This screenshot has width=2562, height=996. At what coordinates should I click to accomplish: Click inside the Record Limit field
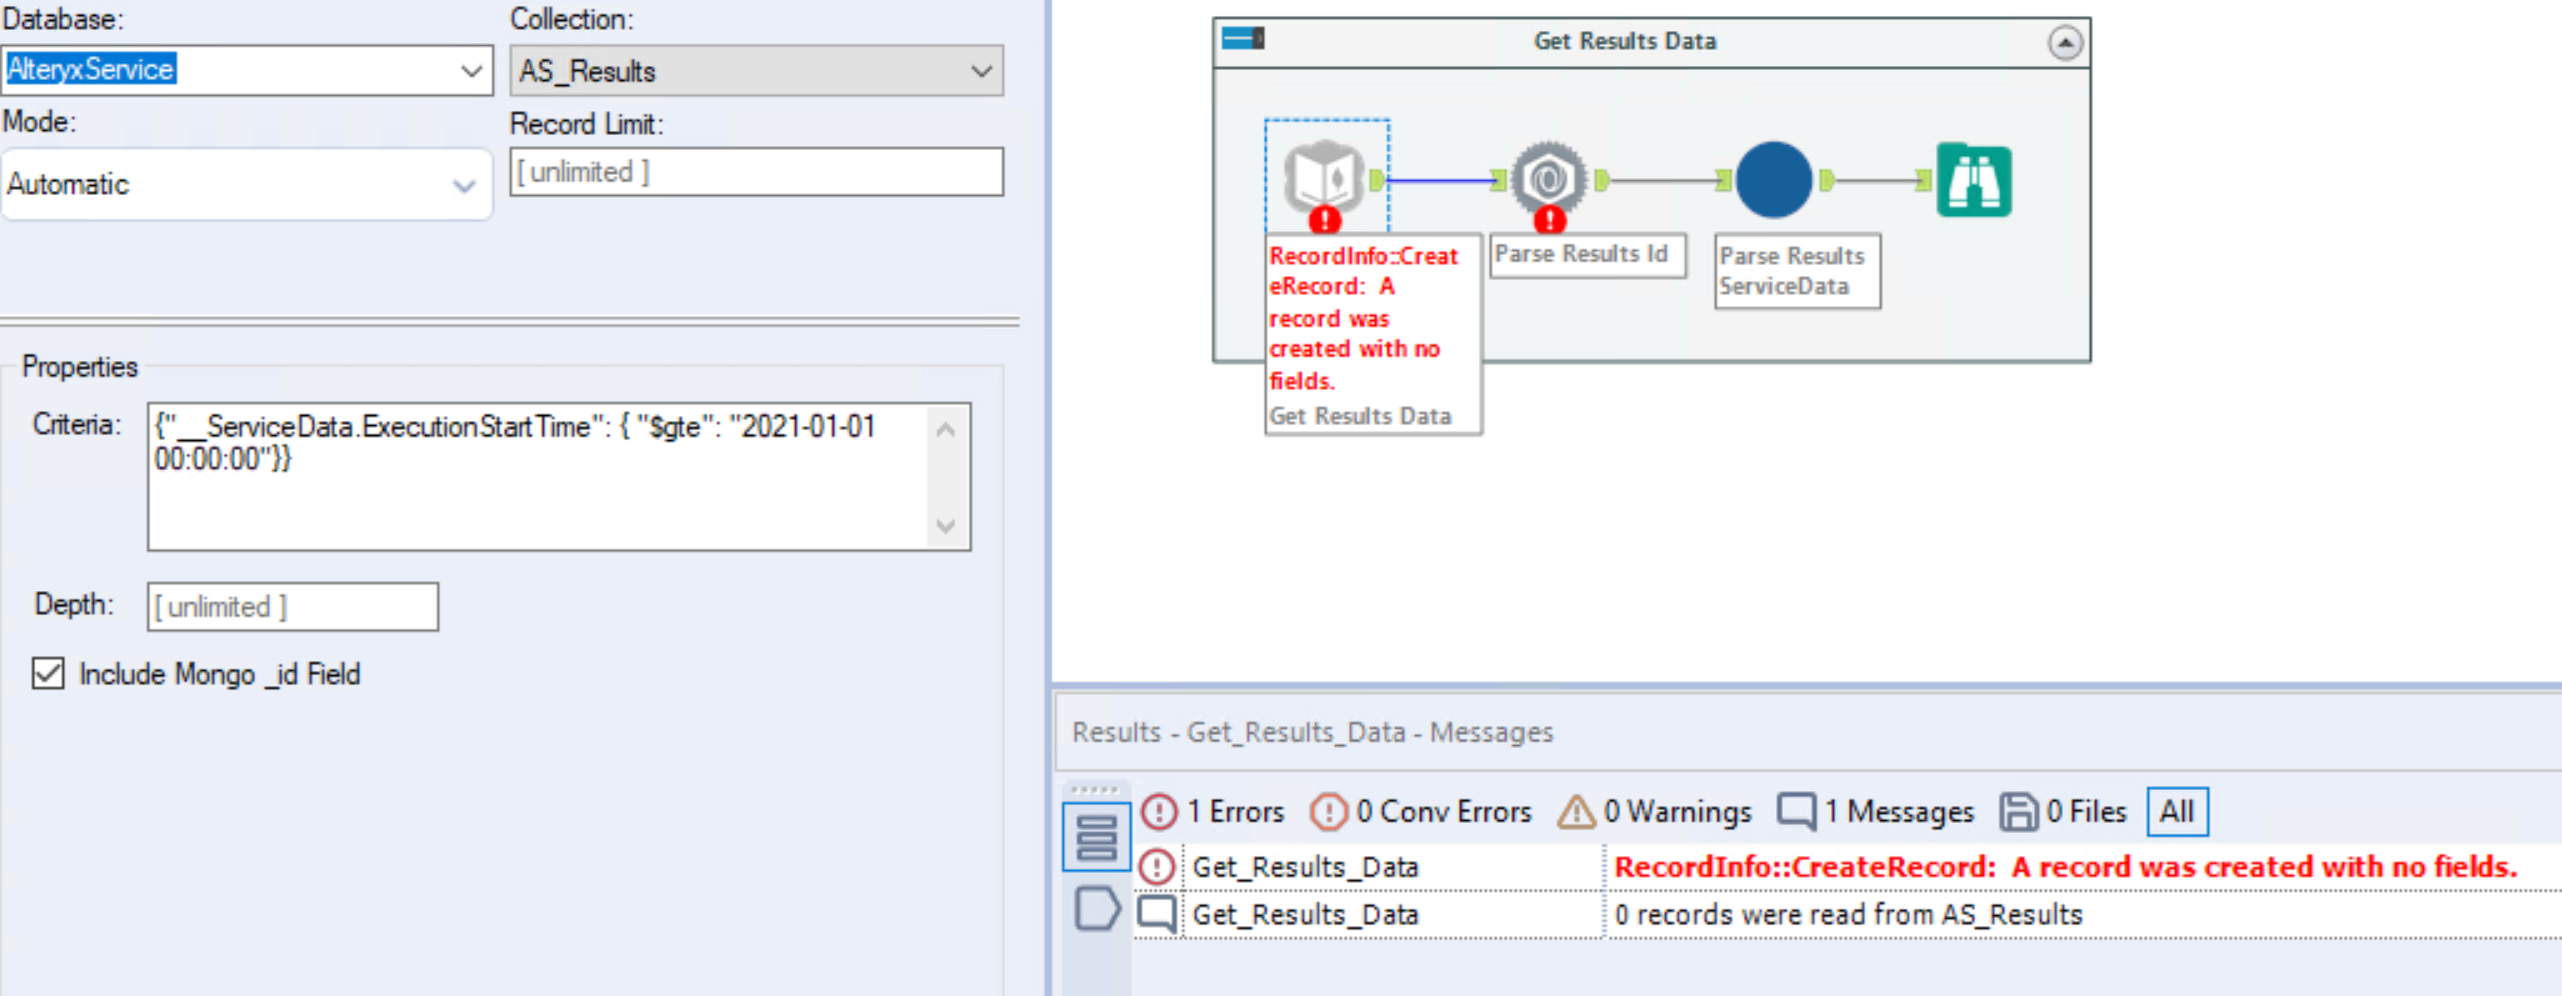[757, 171]
